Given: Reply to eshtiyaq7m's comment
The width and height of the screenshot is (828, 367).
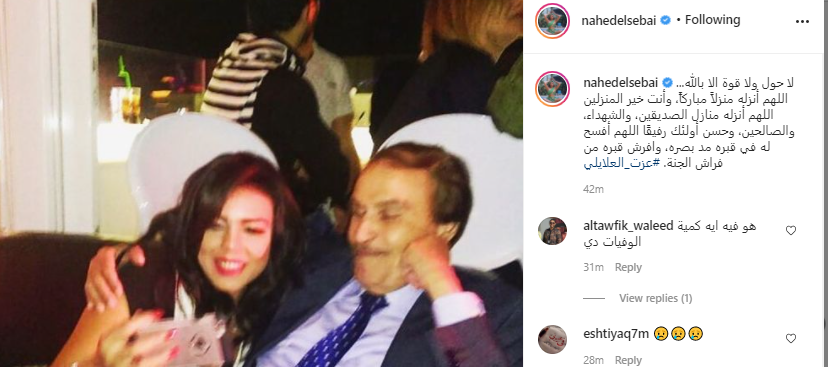Looking at the screenshot, I should 628,360.
